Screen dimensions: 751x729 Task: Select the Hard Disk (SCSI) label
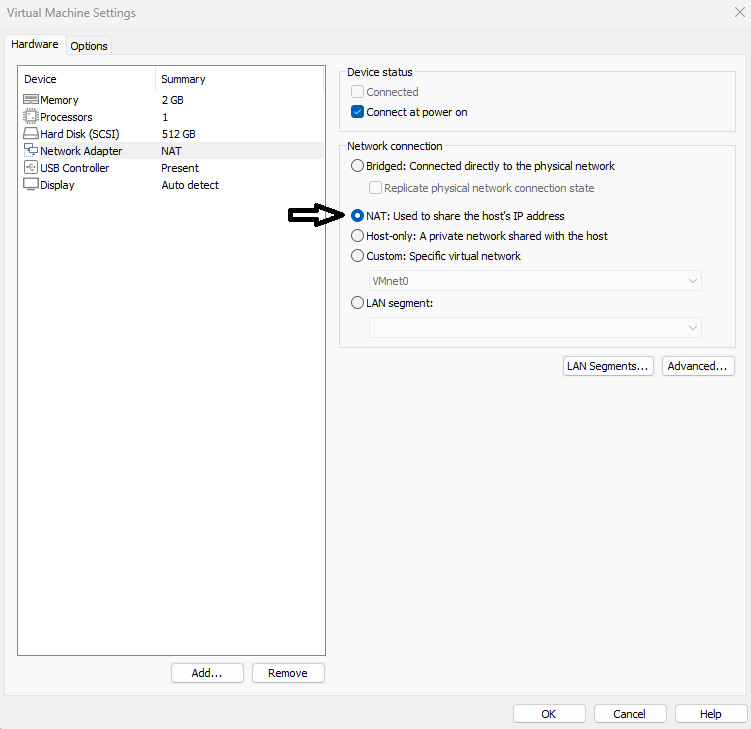[x=80, y=134]
